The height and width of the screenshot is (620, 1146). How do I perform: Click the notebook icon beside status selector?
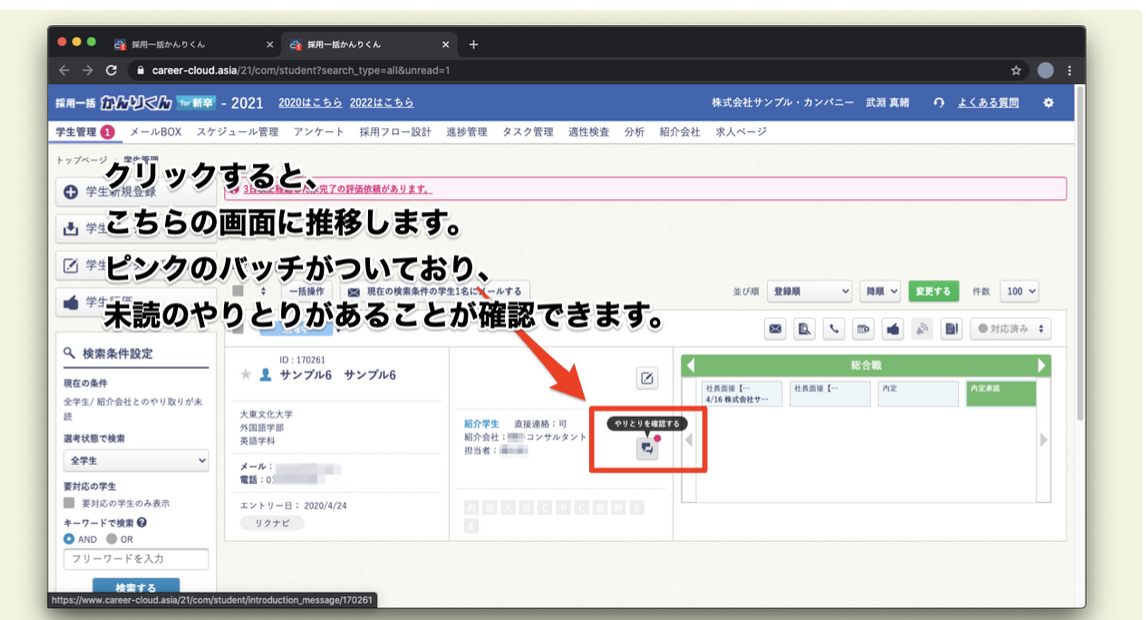click(952, 329)
